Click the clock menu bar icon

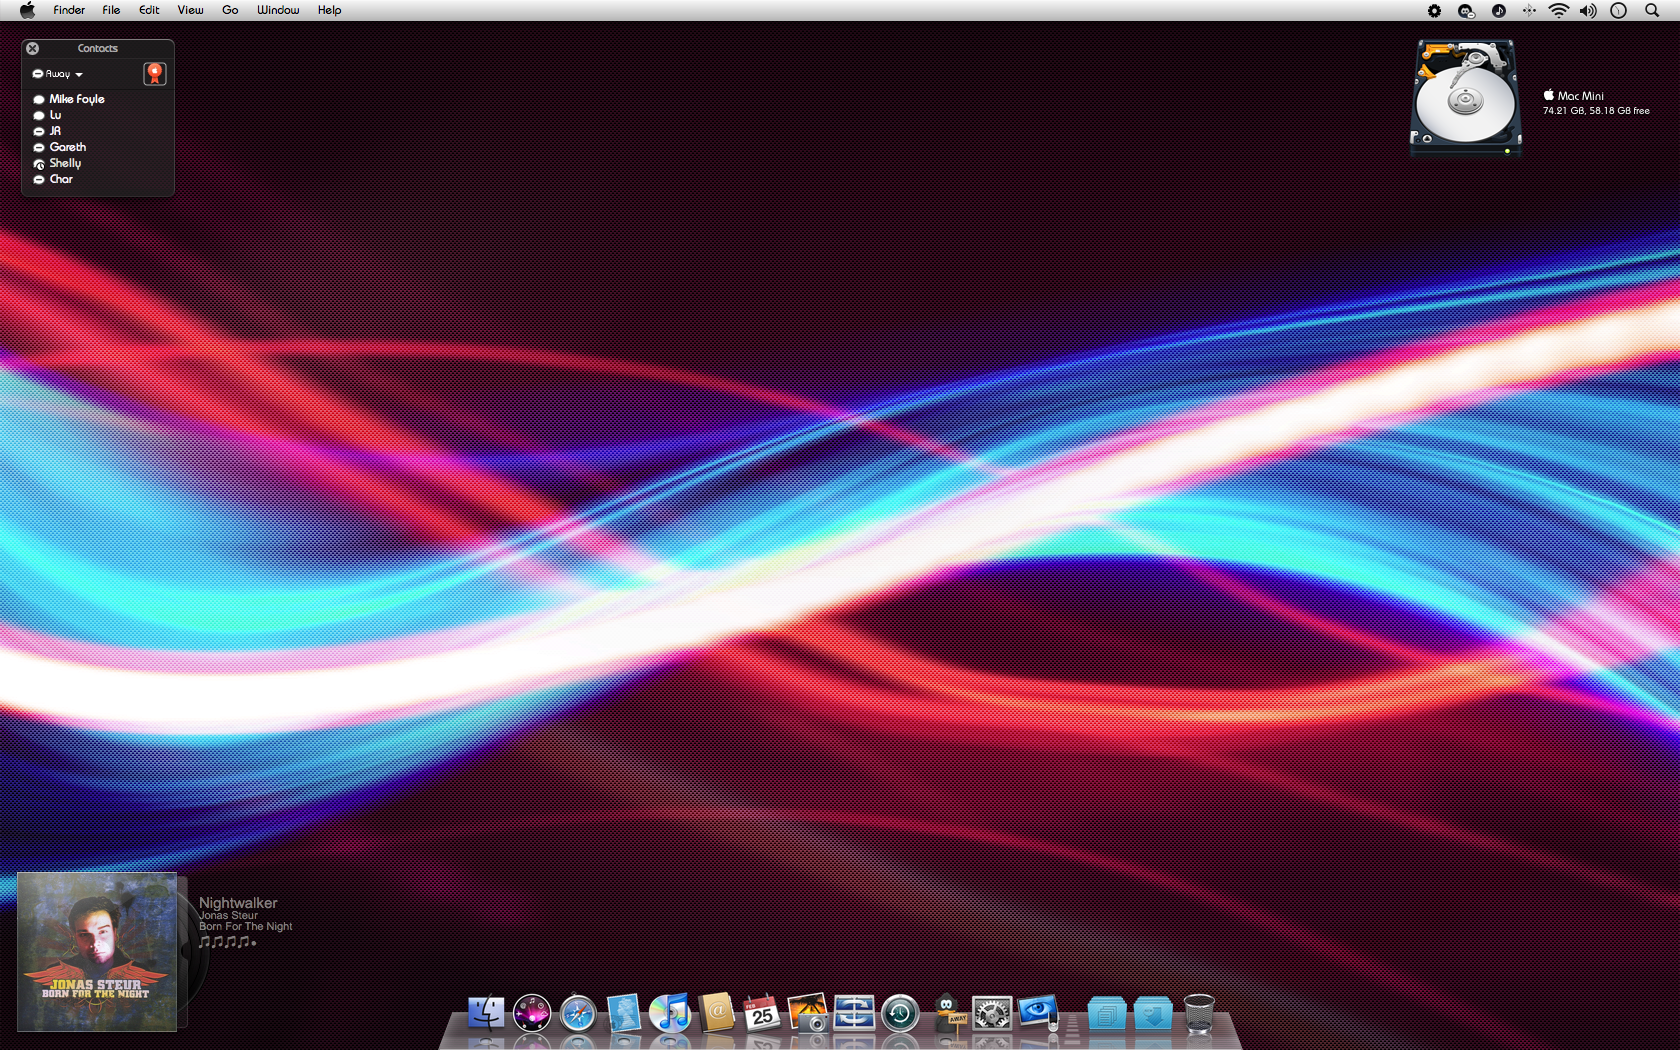(x=1619, y=10)
